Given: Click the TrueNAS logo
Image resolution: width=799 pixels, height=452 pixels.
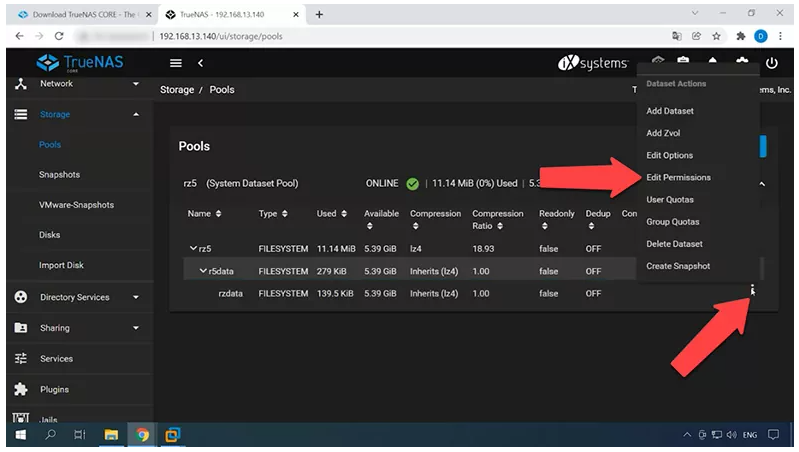Looking at the screenshot, I should click(80, 63).
